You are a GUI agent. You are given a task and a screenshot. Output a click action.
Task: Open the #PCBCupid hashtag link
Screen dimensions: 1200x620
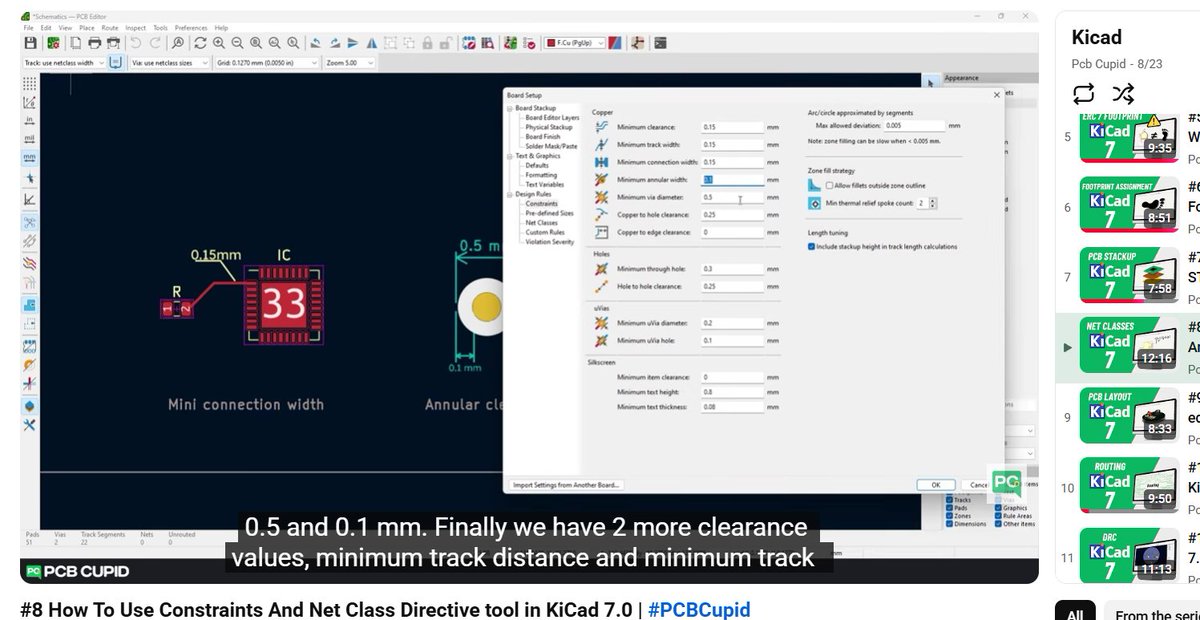coord(699,609)
